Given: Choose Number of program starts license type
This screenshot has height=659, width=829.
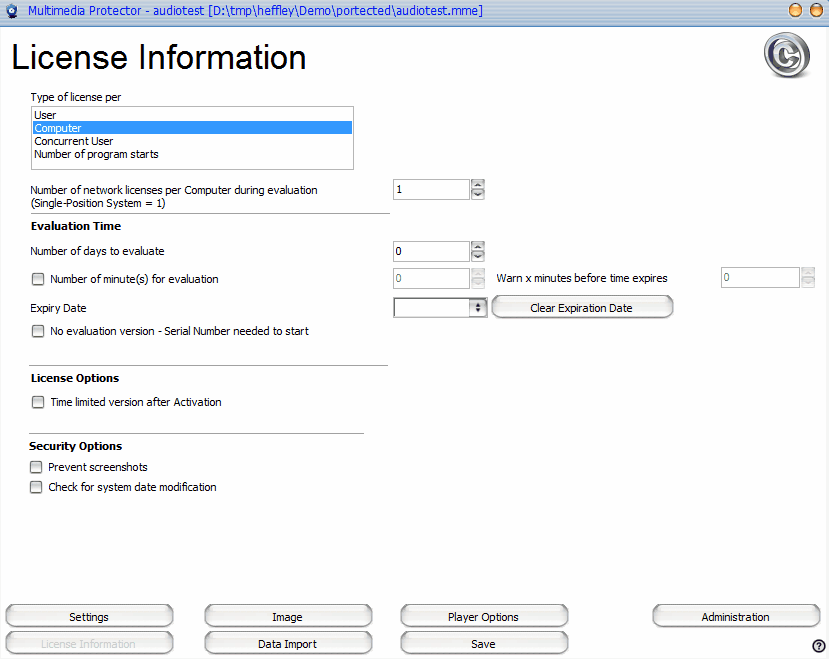Looking at the screenshot, I should pyautogui.click(x=96, y=154).
